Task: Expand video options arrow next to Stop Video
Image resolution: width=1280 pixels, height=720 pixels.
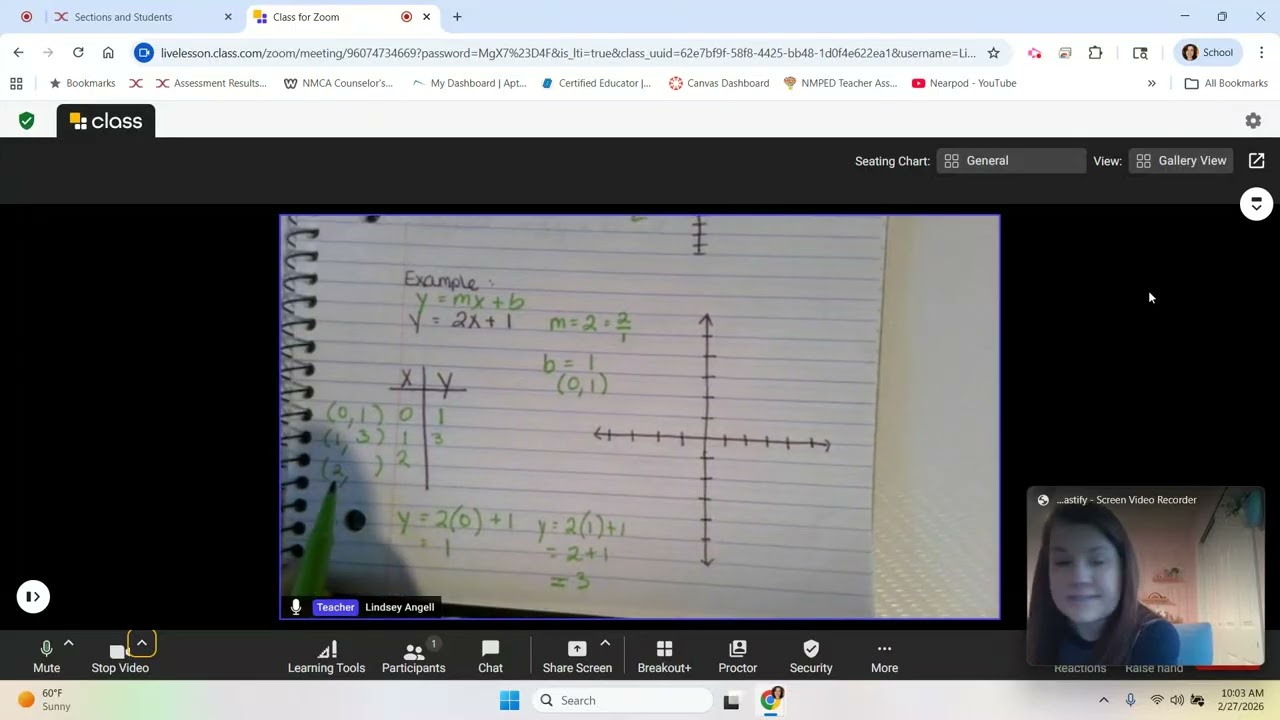Action: coord(142,643)
